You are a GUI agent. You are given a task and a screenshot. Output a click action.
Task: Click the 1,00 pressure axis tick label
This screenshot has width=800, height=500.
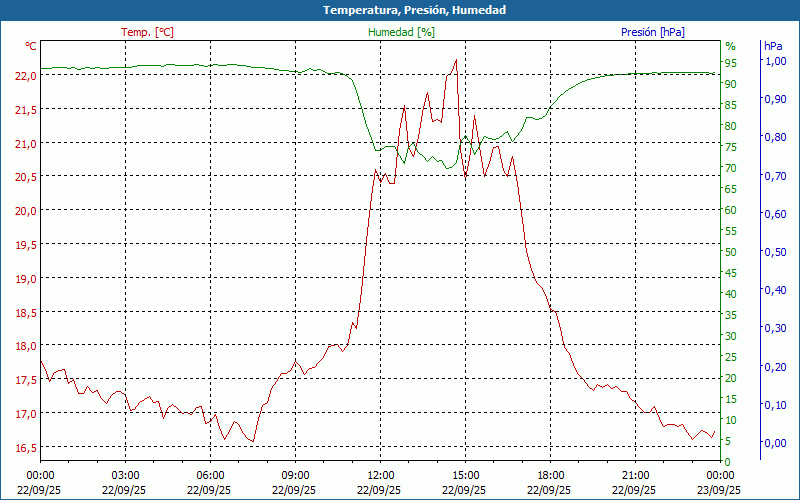click(774, 61)
